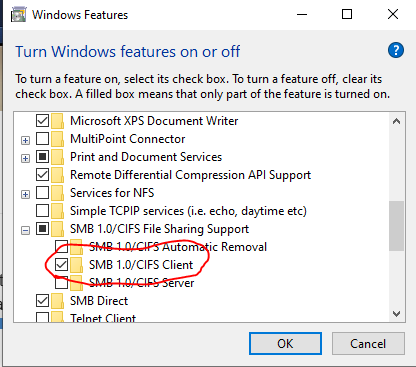Uncheck Remote Differential Compression API Support
The image size is (416, 367).
click(42, 175)
